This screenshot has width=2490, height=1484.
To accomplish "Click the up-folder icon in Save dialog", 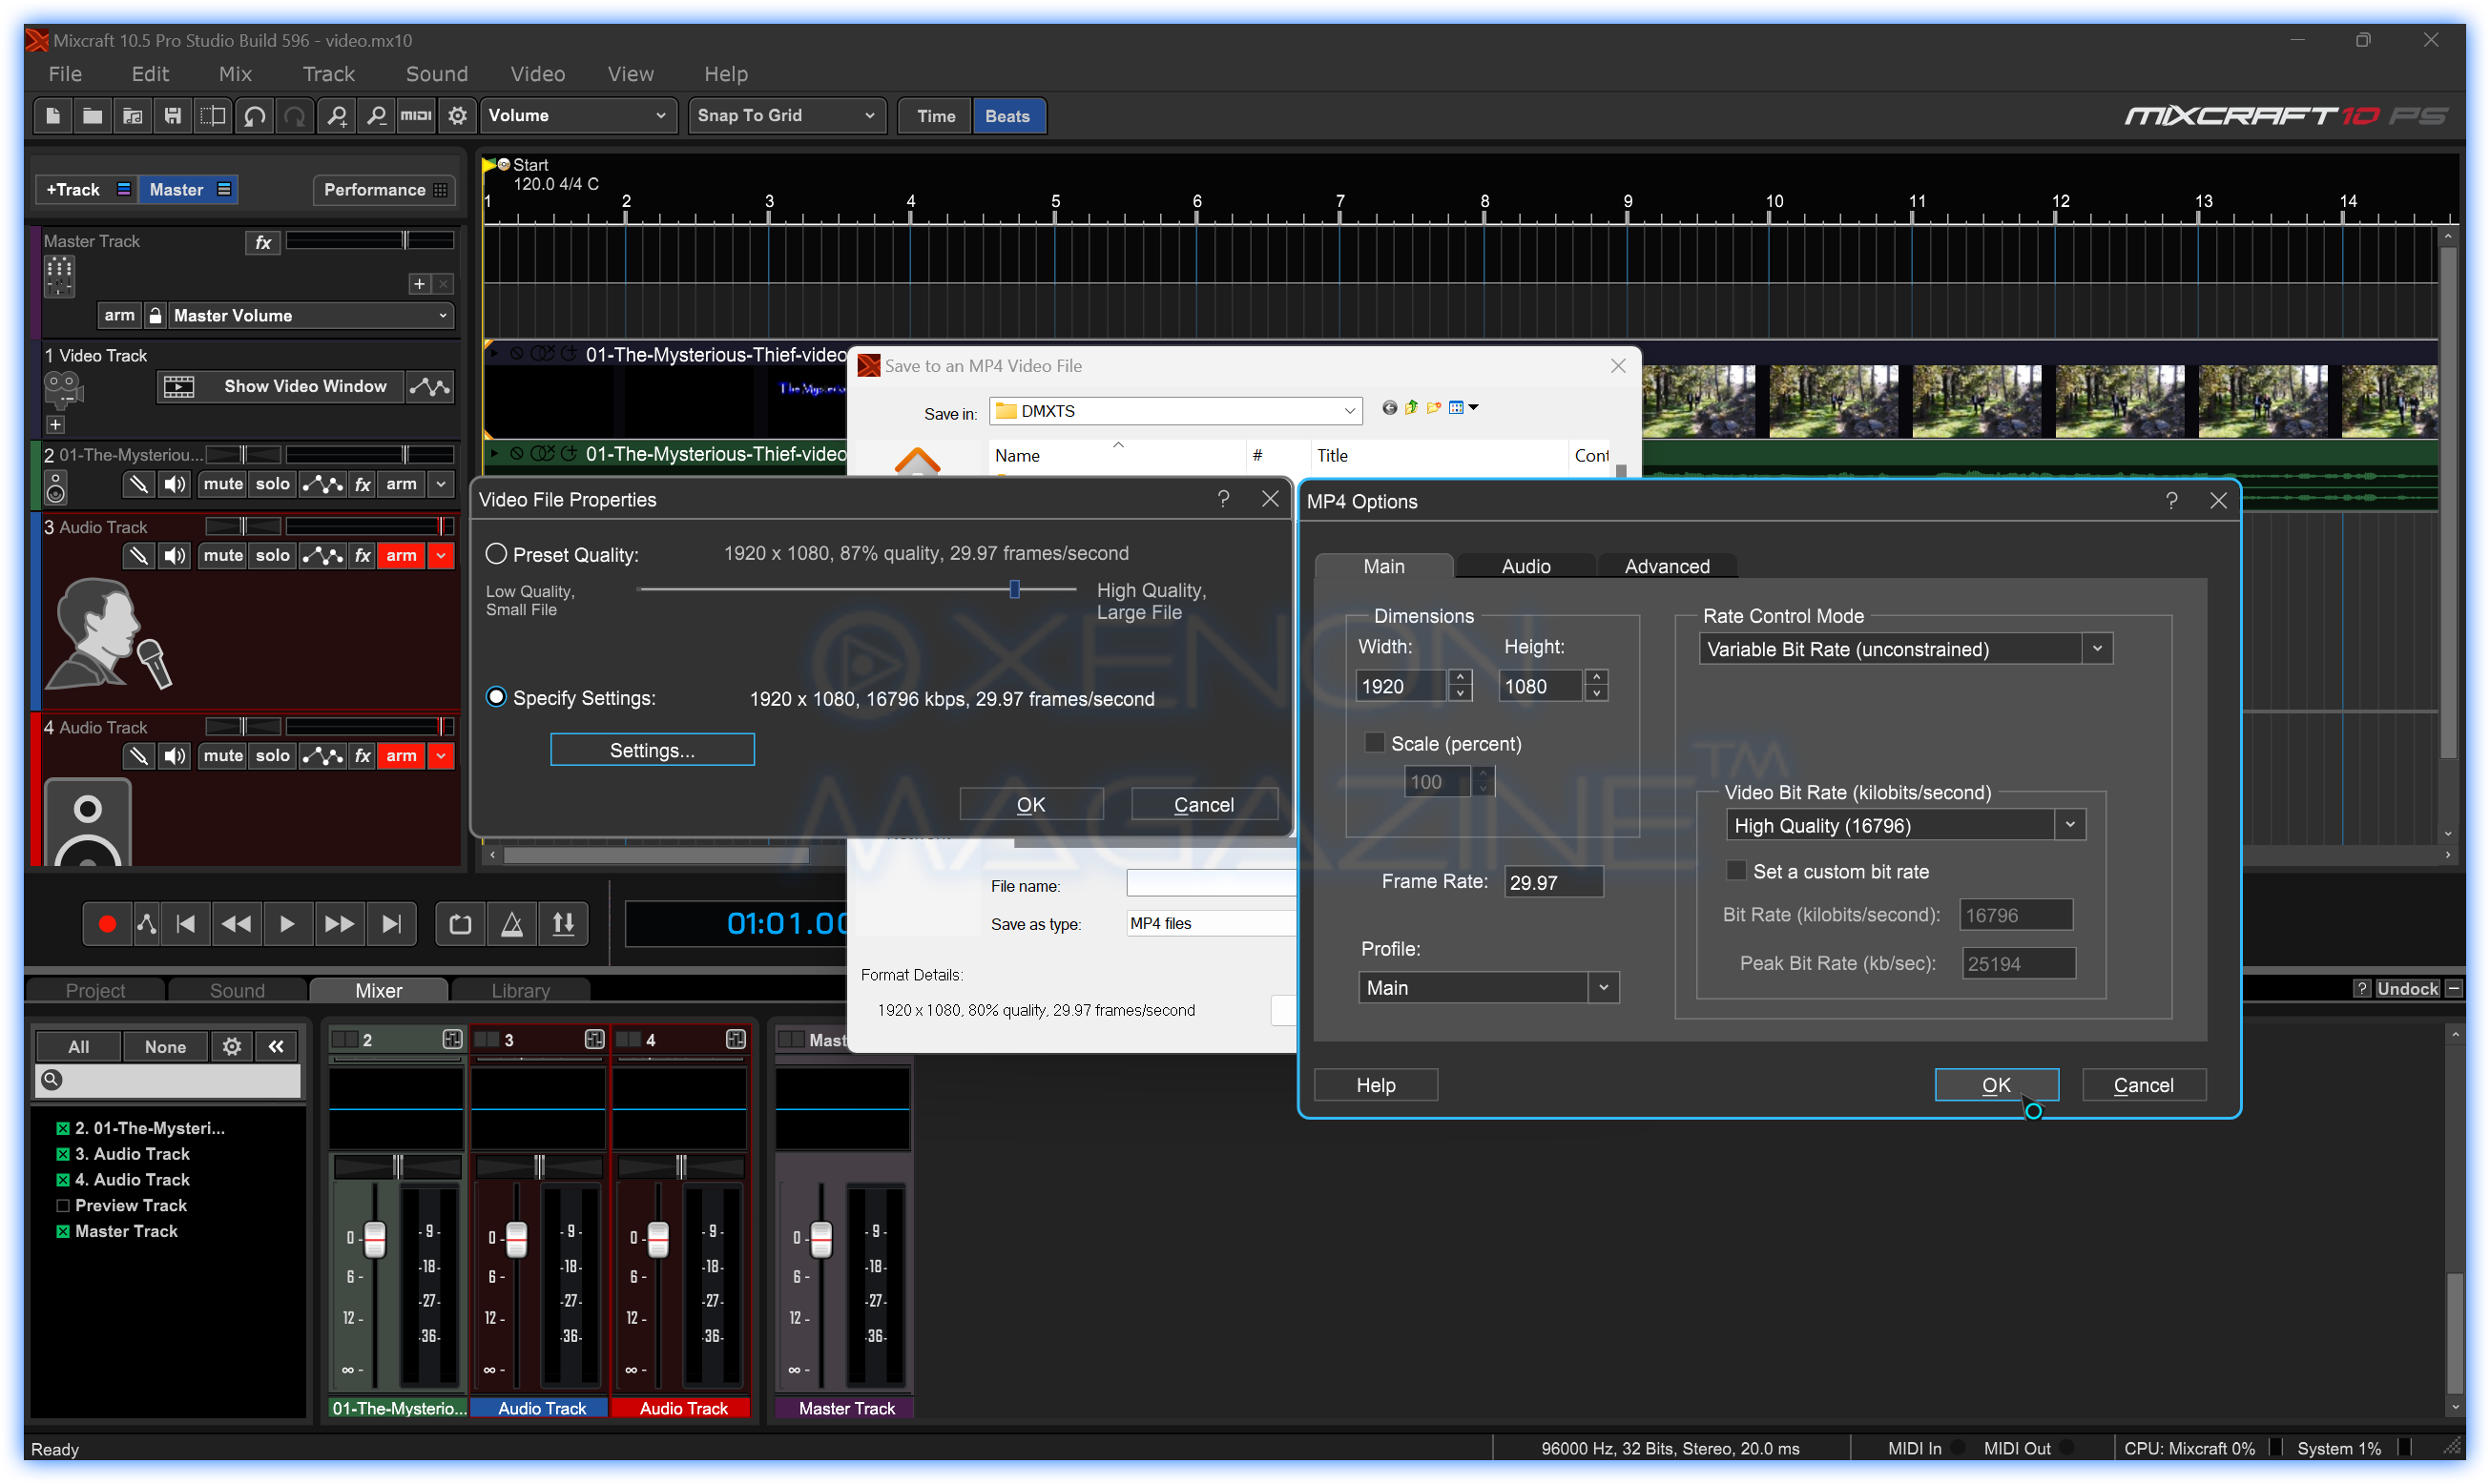I will [1411, 407].
